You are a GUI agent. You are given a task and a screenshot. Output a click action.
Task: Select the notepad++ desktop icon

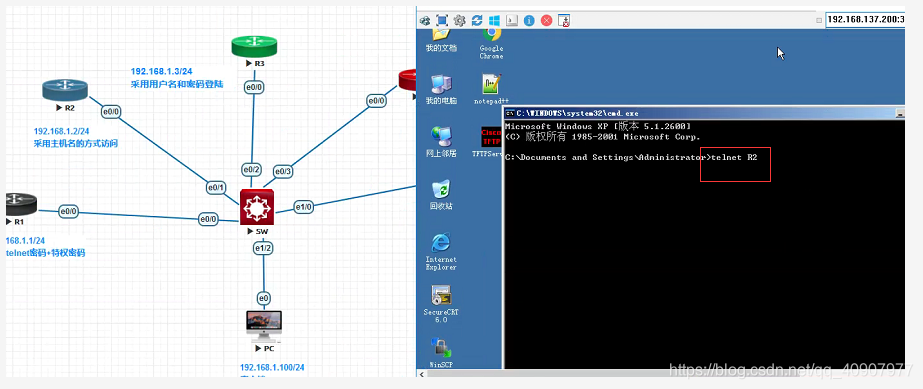point(491,89)
